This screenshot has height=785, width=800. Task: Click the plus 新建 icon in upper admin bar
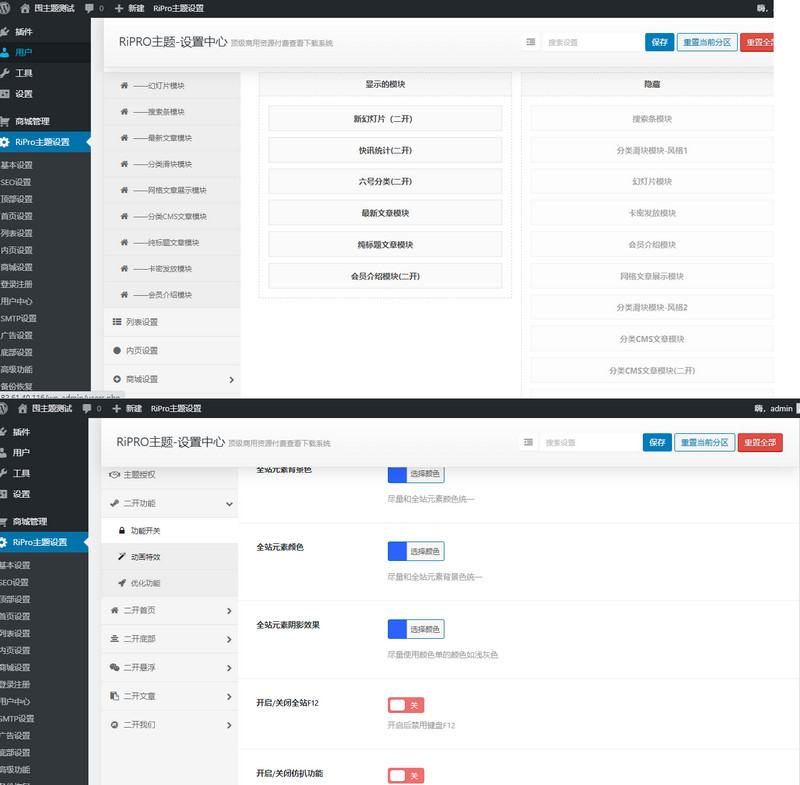click(x=119, y=8)
